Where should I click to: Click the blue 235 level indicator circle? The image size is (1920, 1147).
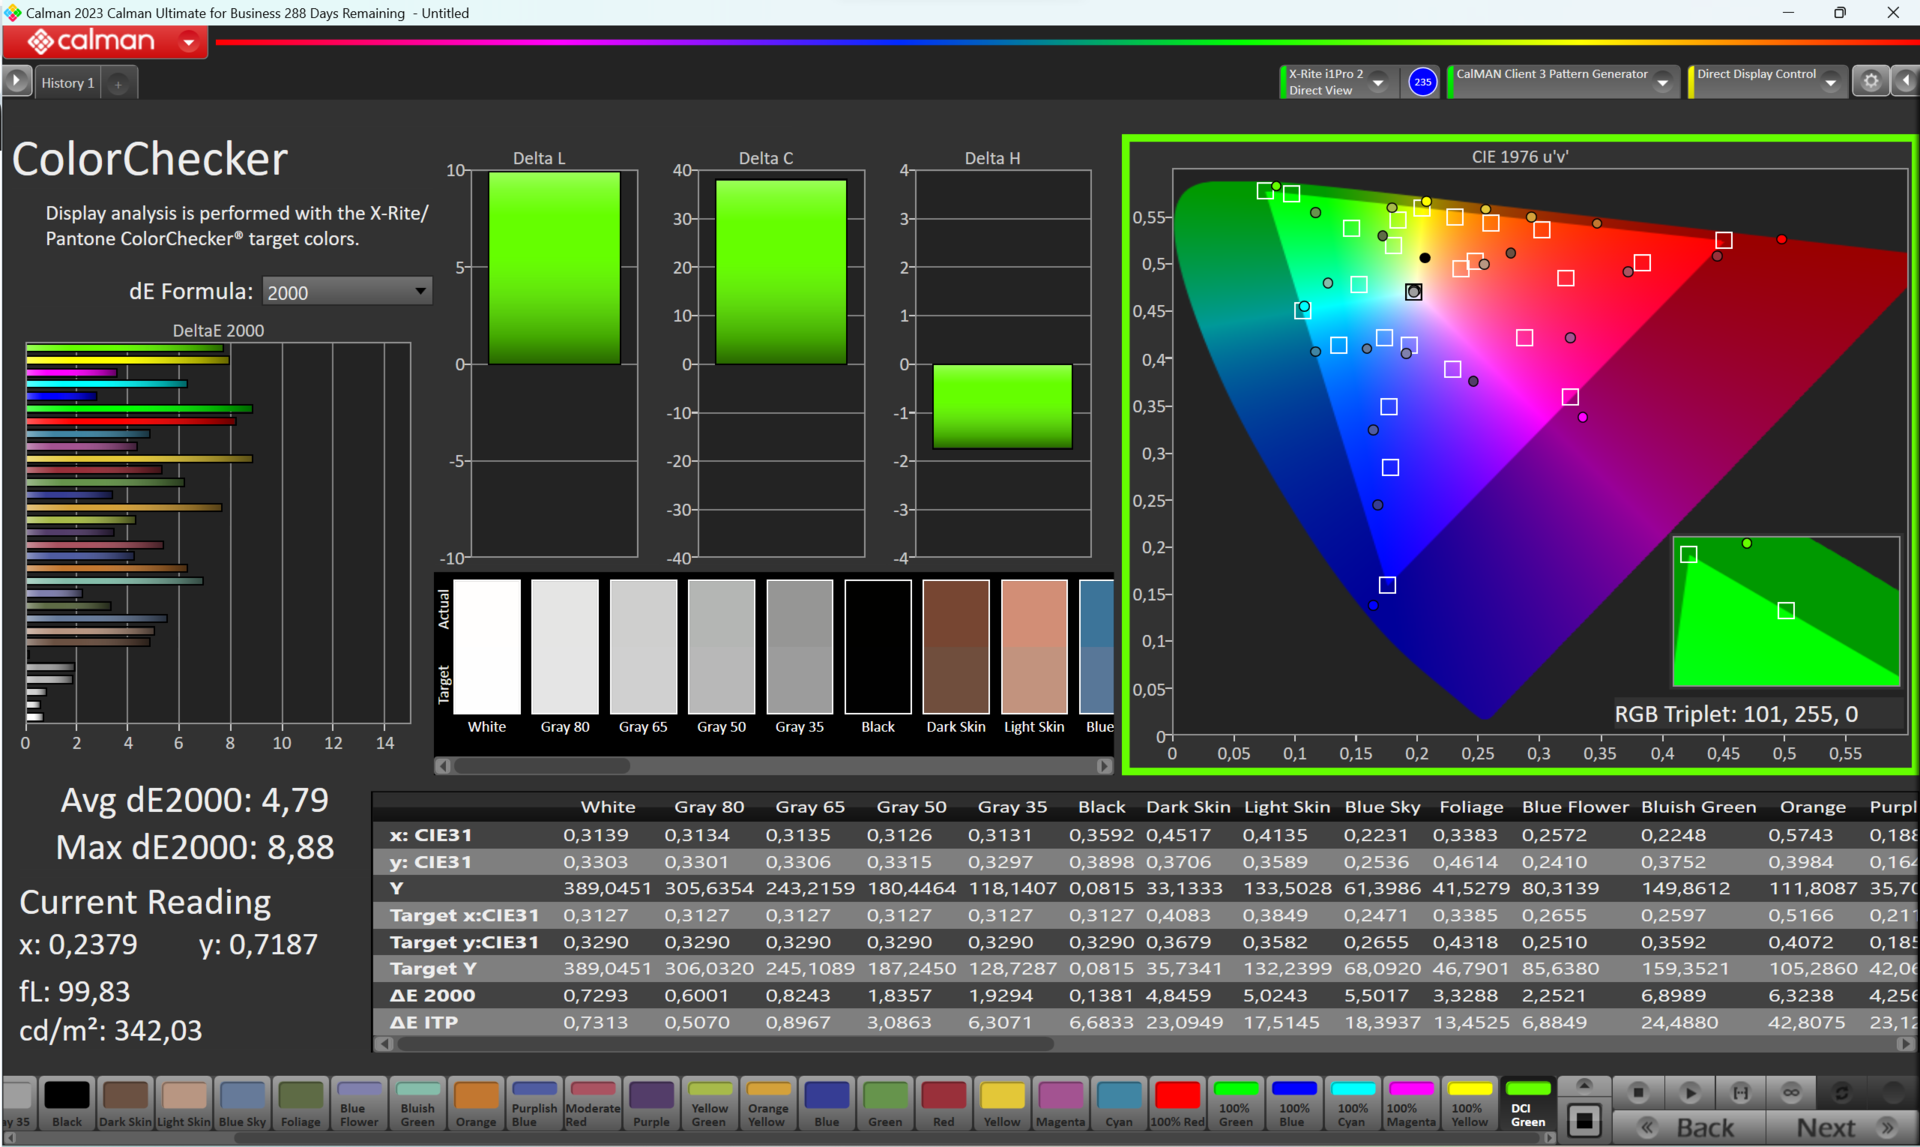(x=1422, y=82)
